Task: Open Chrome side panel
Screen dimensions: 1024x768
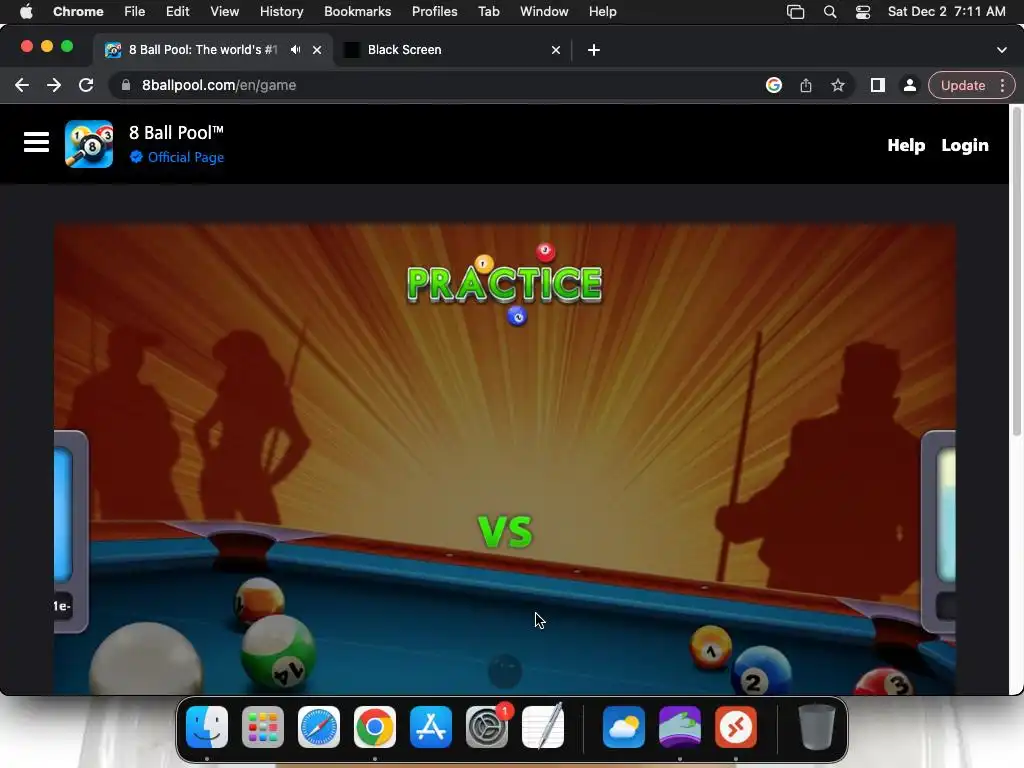Action: tap(878, 85)
